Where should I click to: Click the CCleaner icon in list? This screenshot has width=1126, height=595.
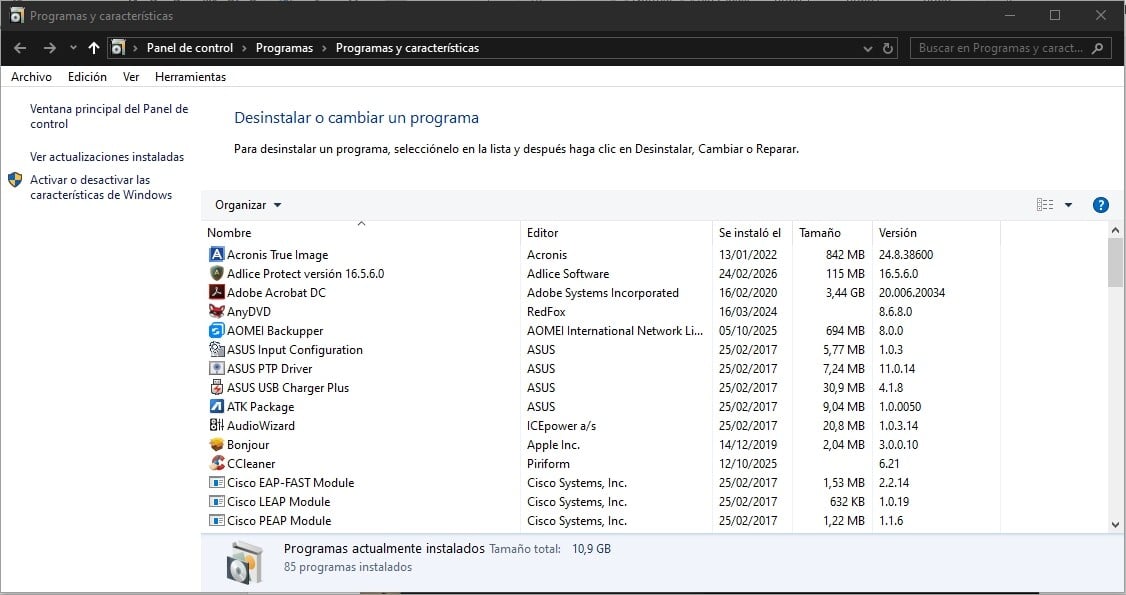pos(217,464)
